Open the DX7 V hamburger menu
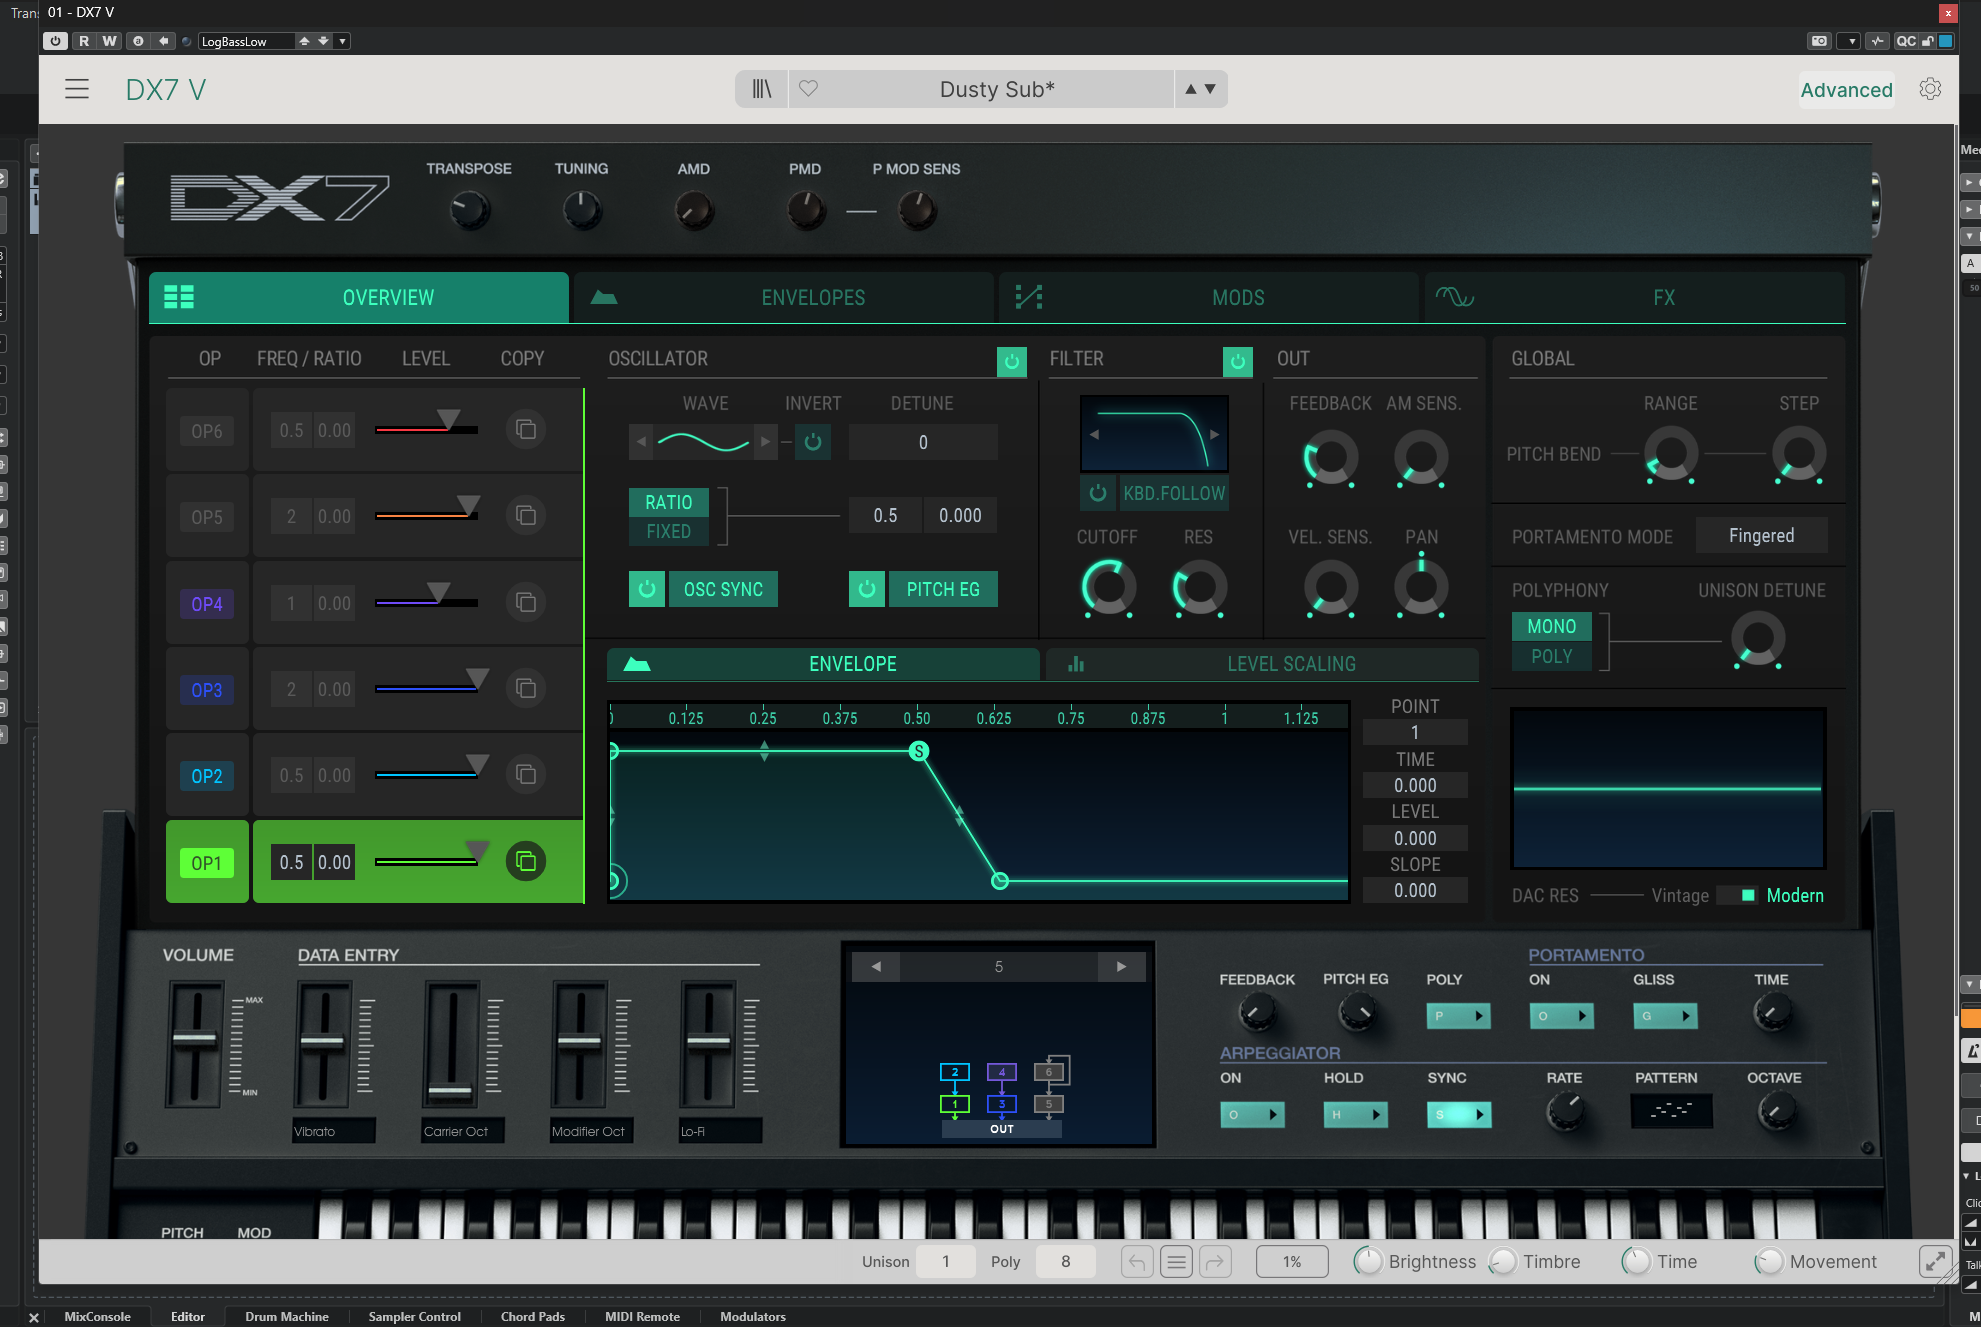The width and height of the screenshot is (1981, 1327). [x=77, y=89]
